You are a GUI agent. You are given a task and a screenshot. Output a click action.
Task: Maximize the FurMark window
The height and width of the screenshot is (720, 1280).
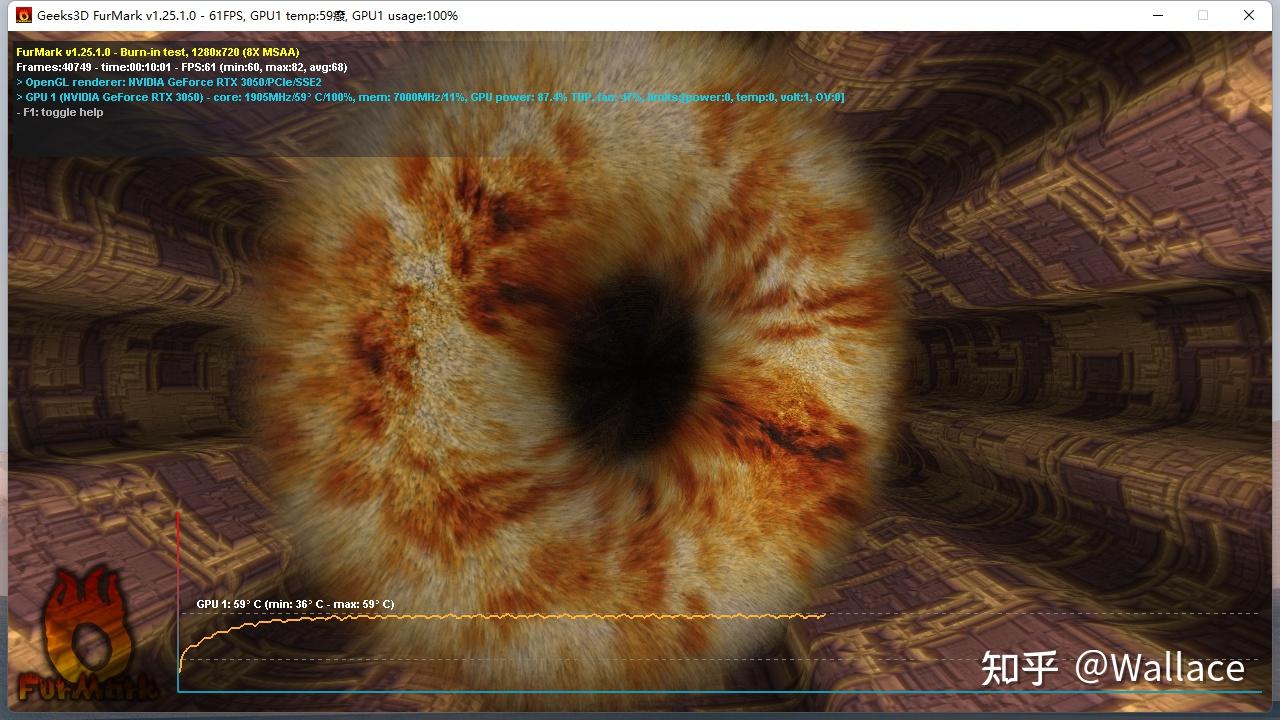click(x=1203, y=16)
